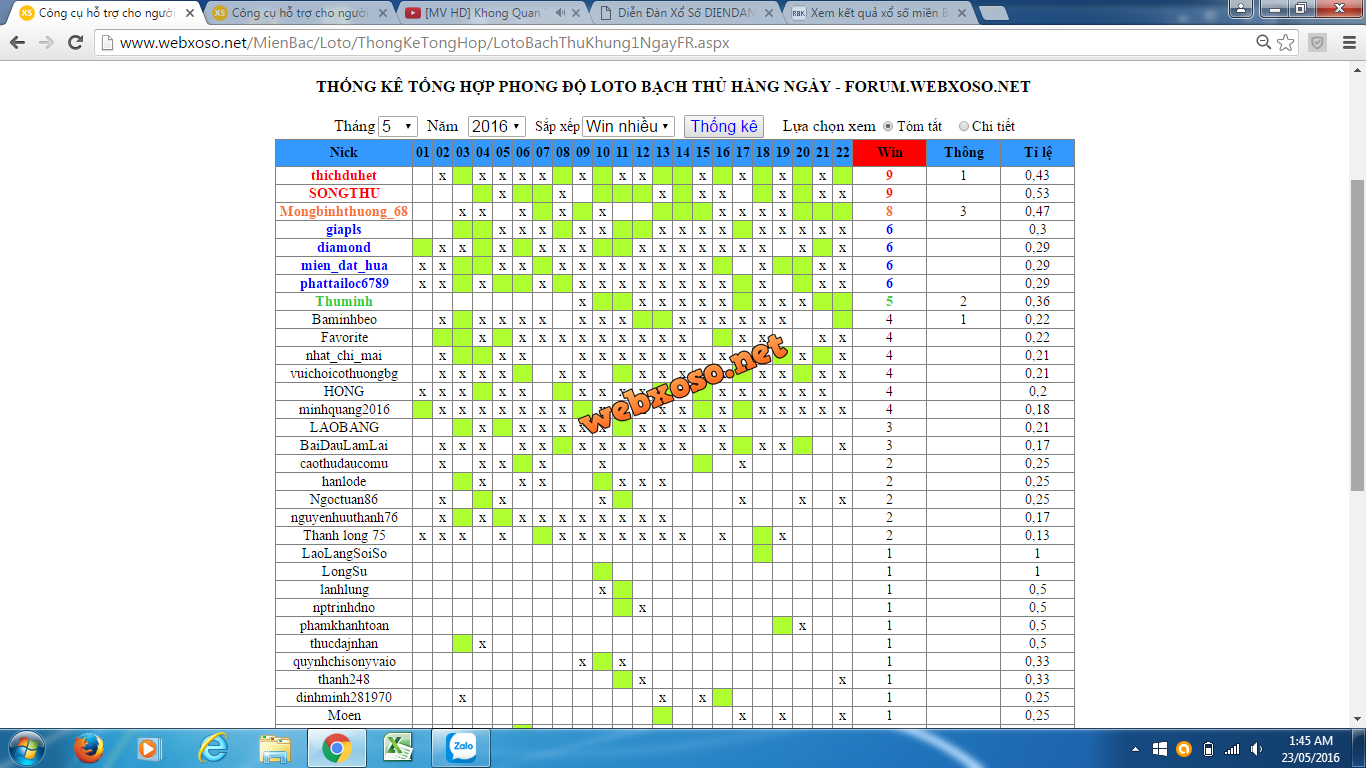
Task: Click the "thichduhet" nick name
Action: point(343,175)
